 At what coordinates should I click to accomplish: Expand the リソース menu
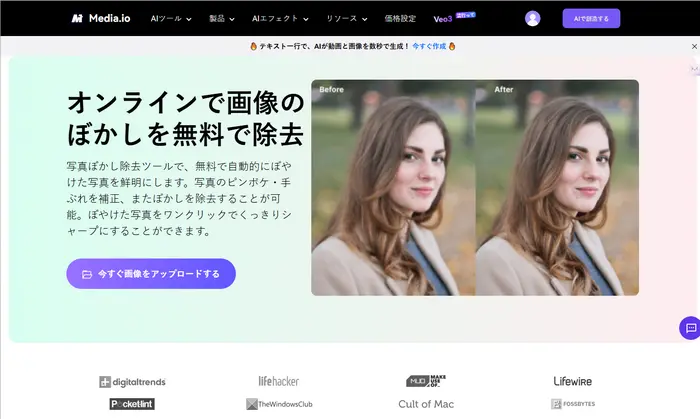tap(346, 19)
